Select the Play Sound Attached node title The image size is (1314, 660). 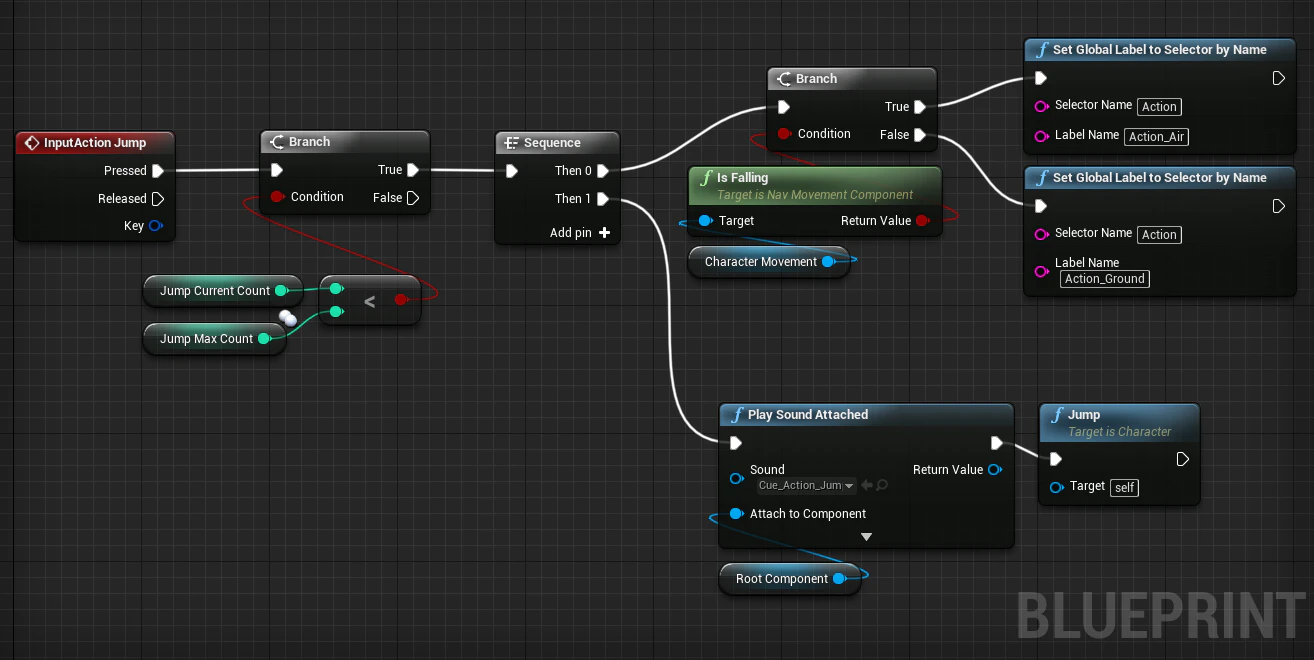808,415
